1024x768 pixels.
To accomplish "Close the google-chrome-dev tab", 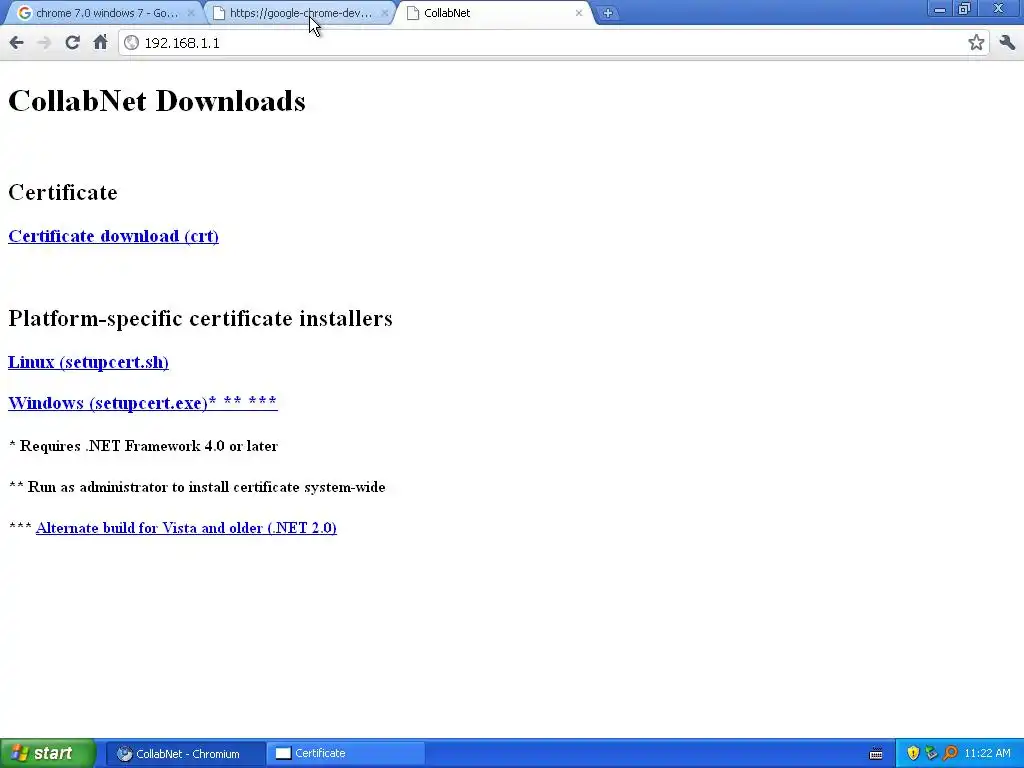I will point(385,13).
